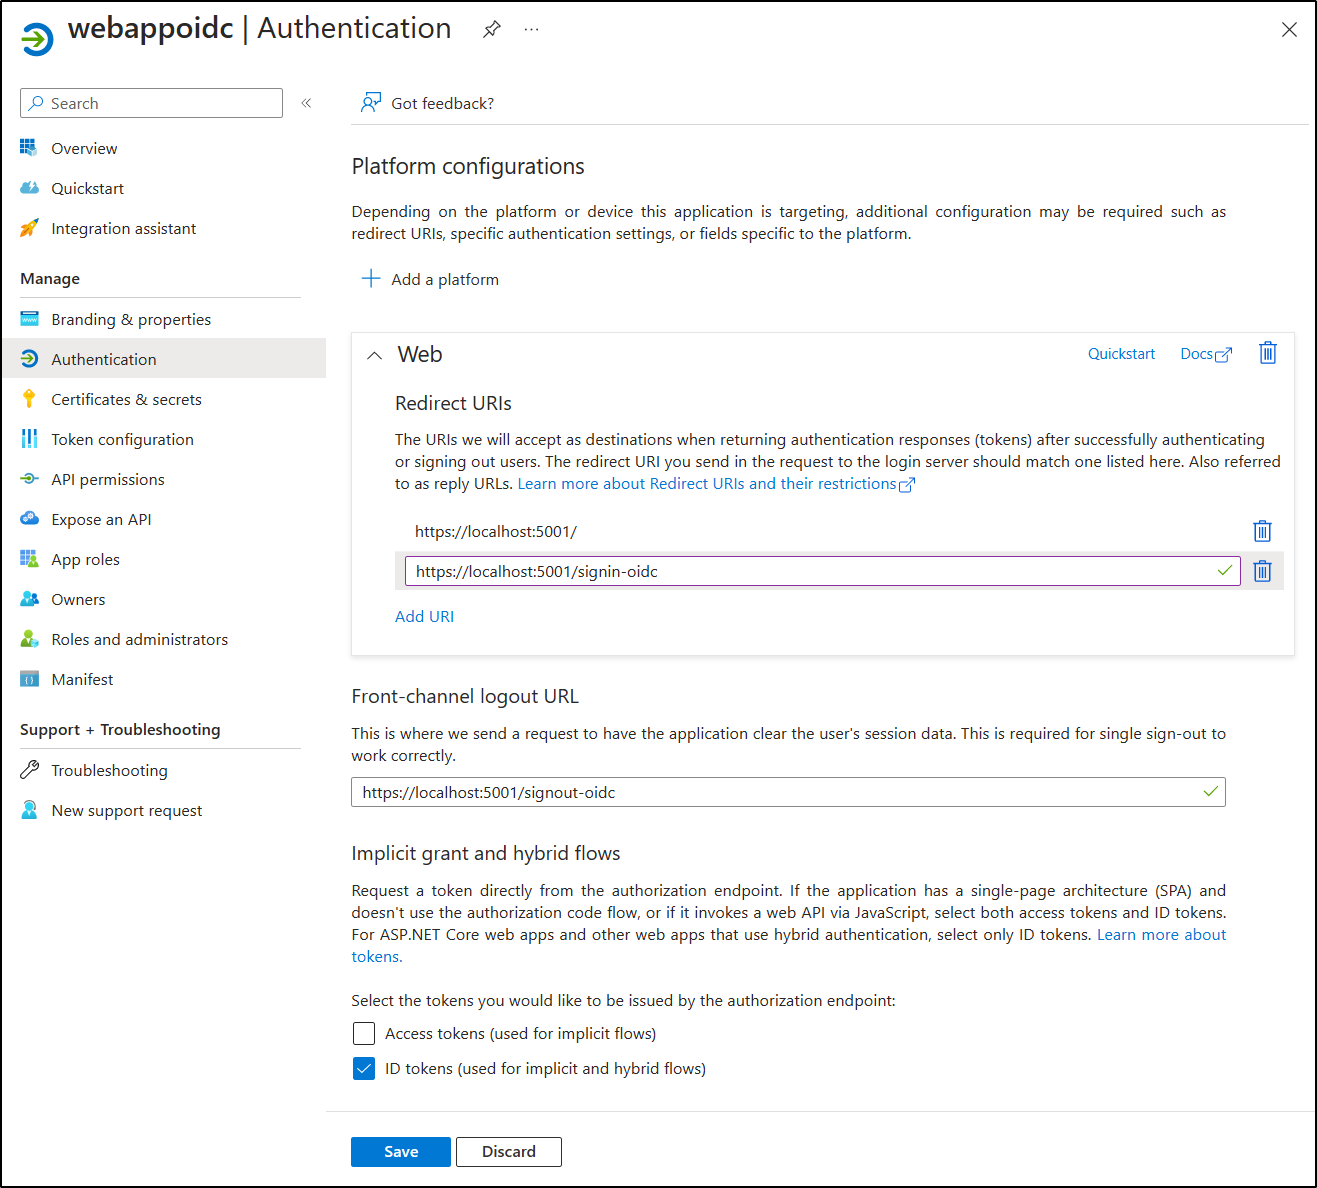Open the Token configuration section icon

tap(29, 439)
